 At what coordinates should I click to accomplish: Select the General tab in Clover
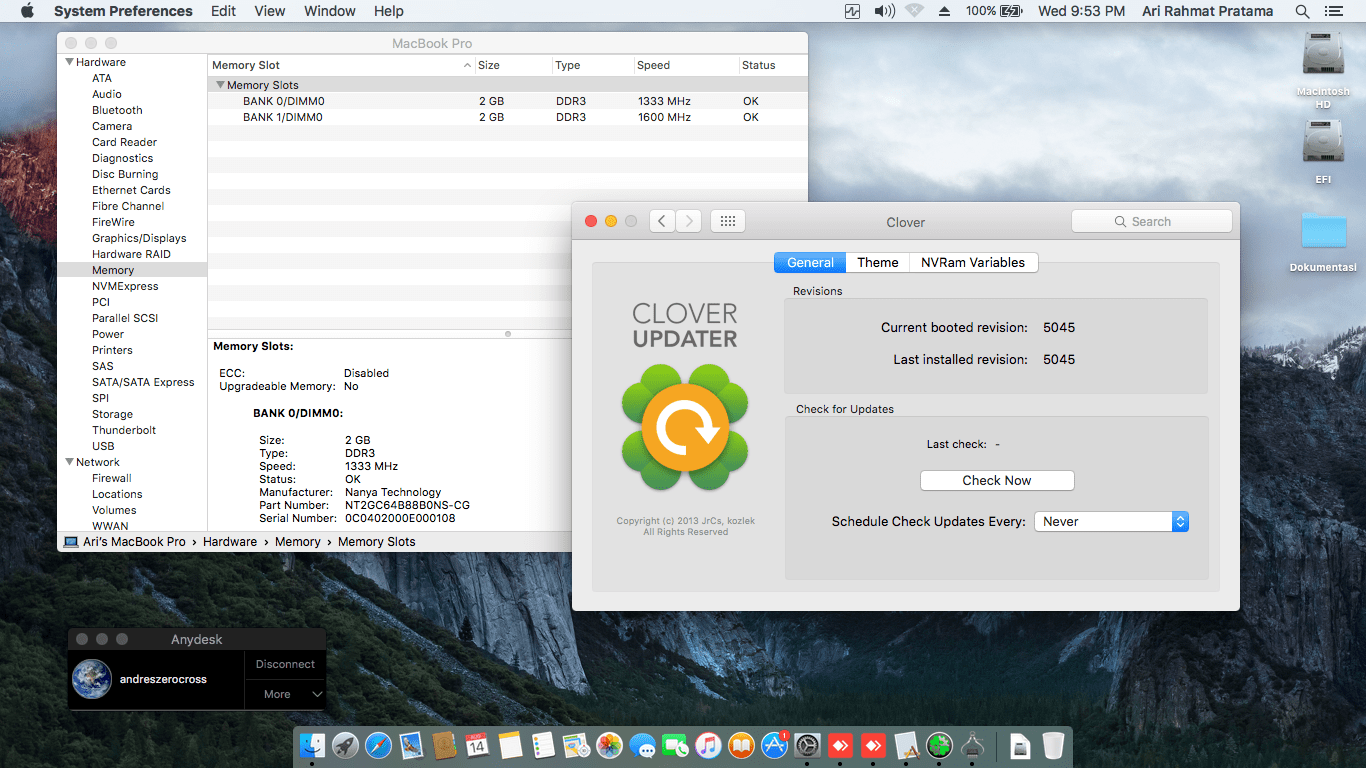point(810,262)
